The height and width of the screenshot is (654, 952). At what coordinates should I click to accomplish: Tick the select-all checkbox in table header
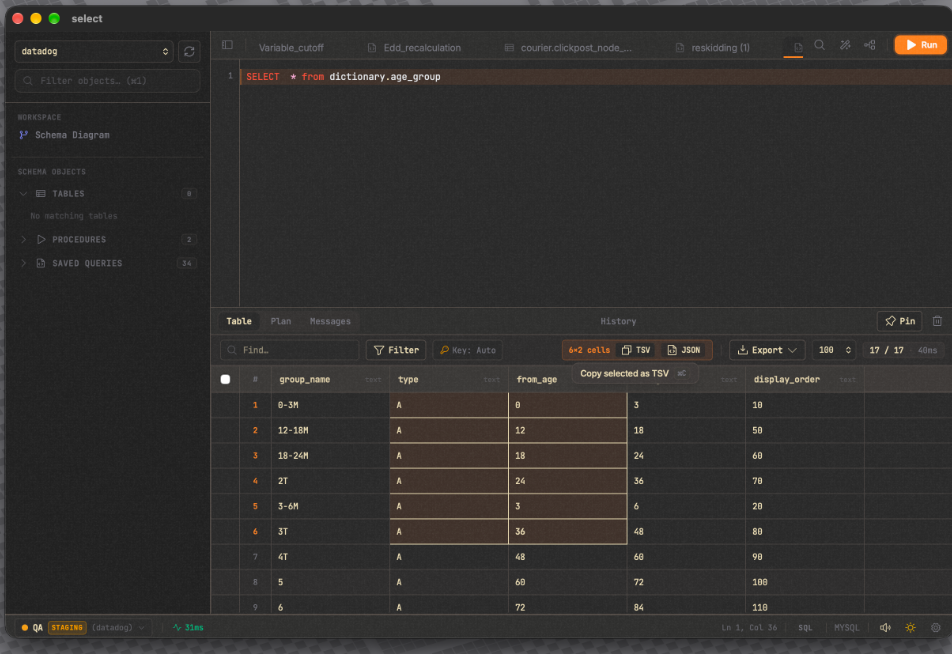(x=225, y=380)
